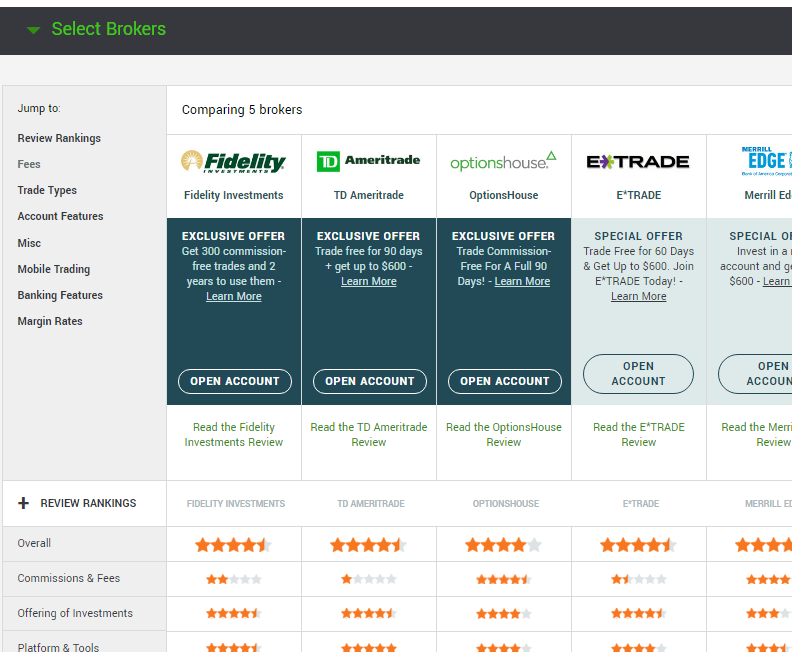Open OptionsHouse's Learn More offer link

[522, 281]
